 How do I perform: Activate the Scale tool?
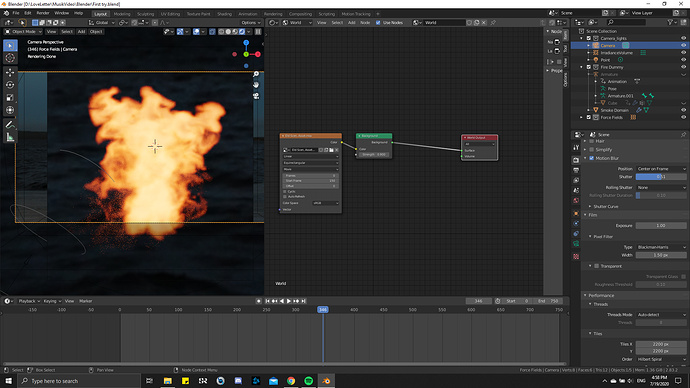click(10, 97)
